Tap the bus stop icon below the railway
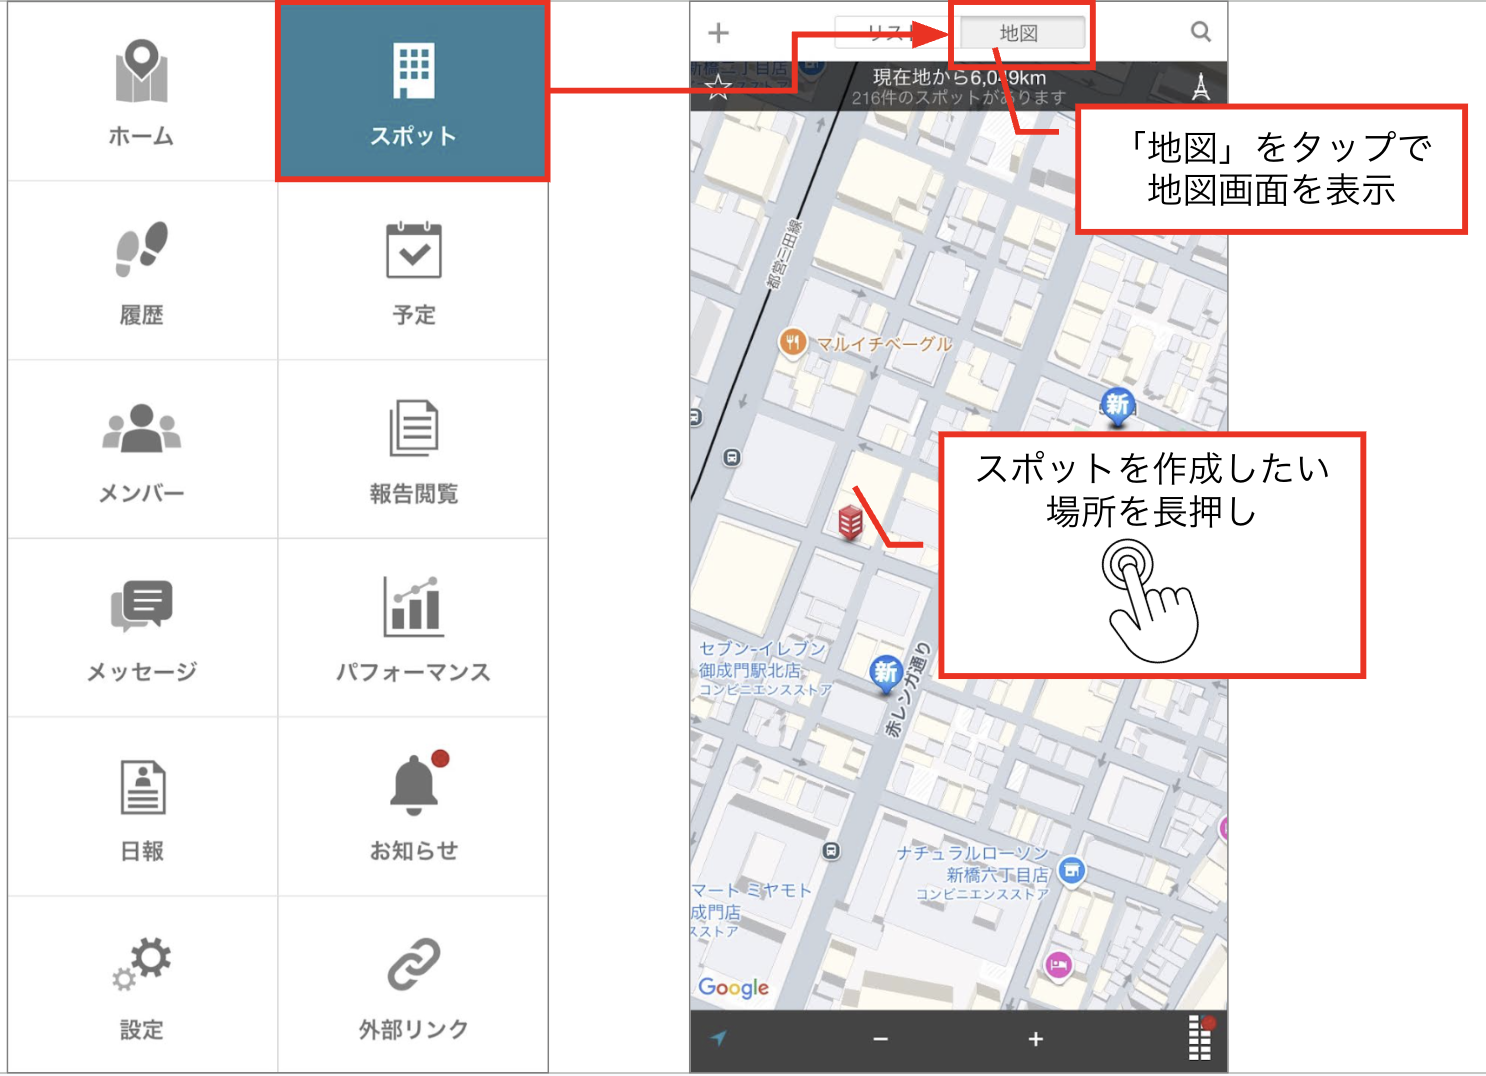 732,457
